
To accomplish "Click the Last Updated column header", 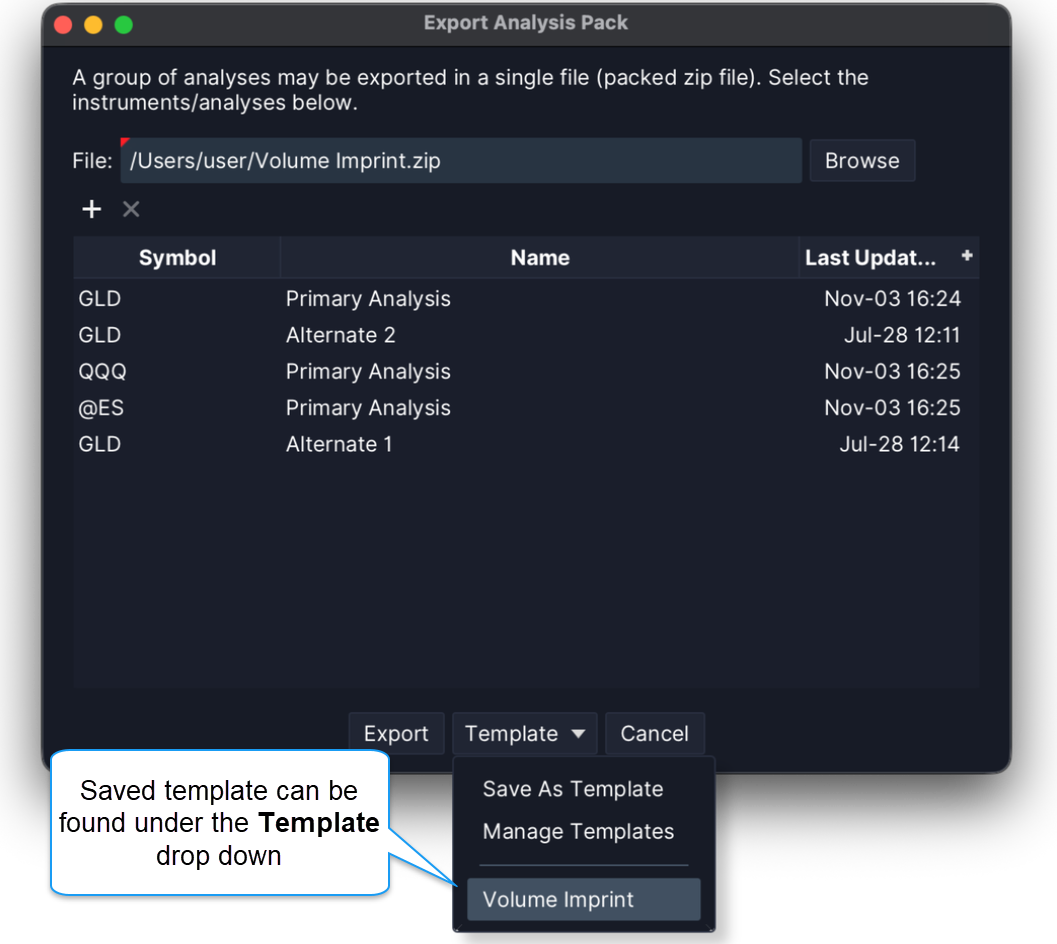I will tap(870, 257).
